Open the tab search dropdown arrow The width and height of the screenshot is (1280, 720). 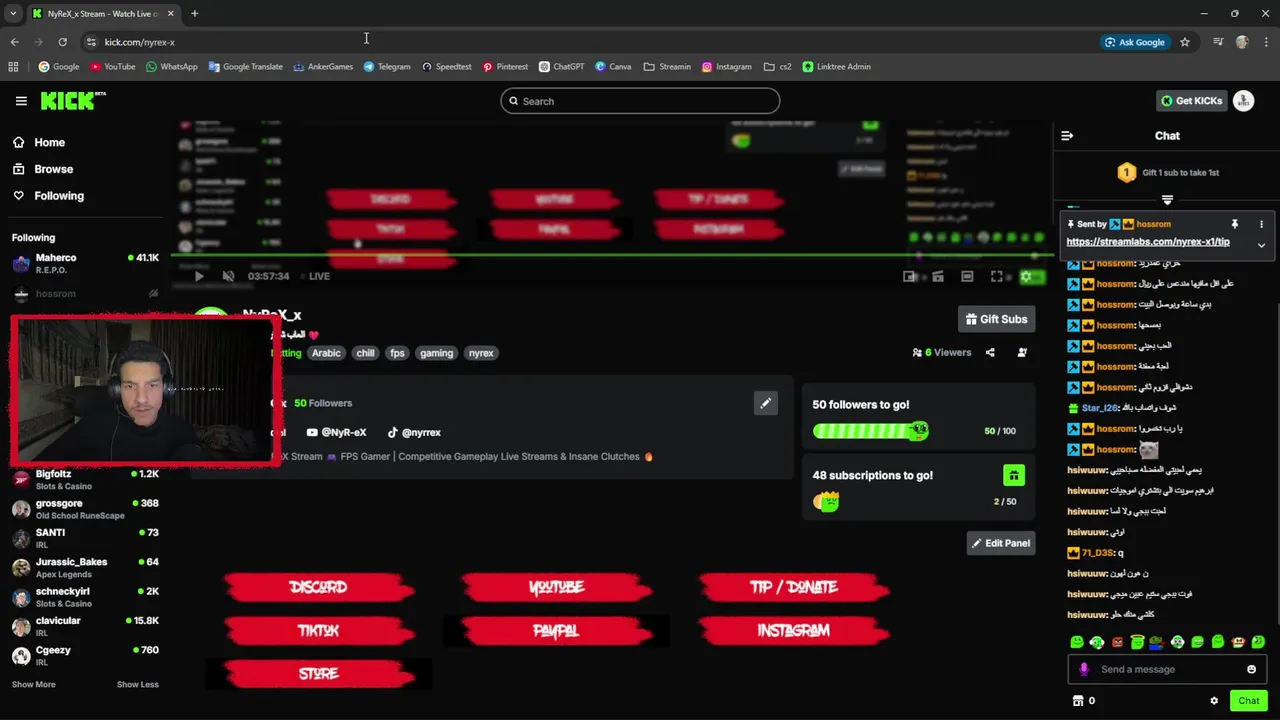[13, 13]
